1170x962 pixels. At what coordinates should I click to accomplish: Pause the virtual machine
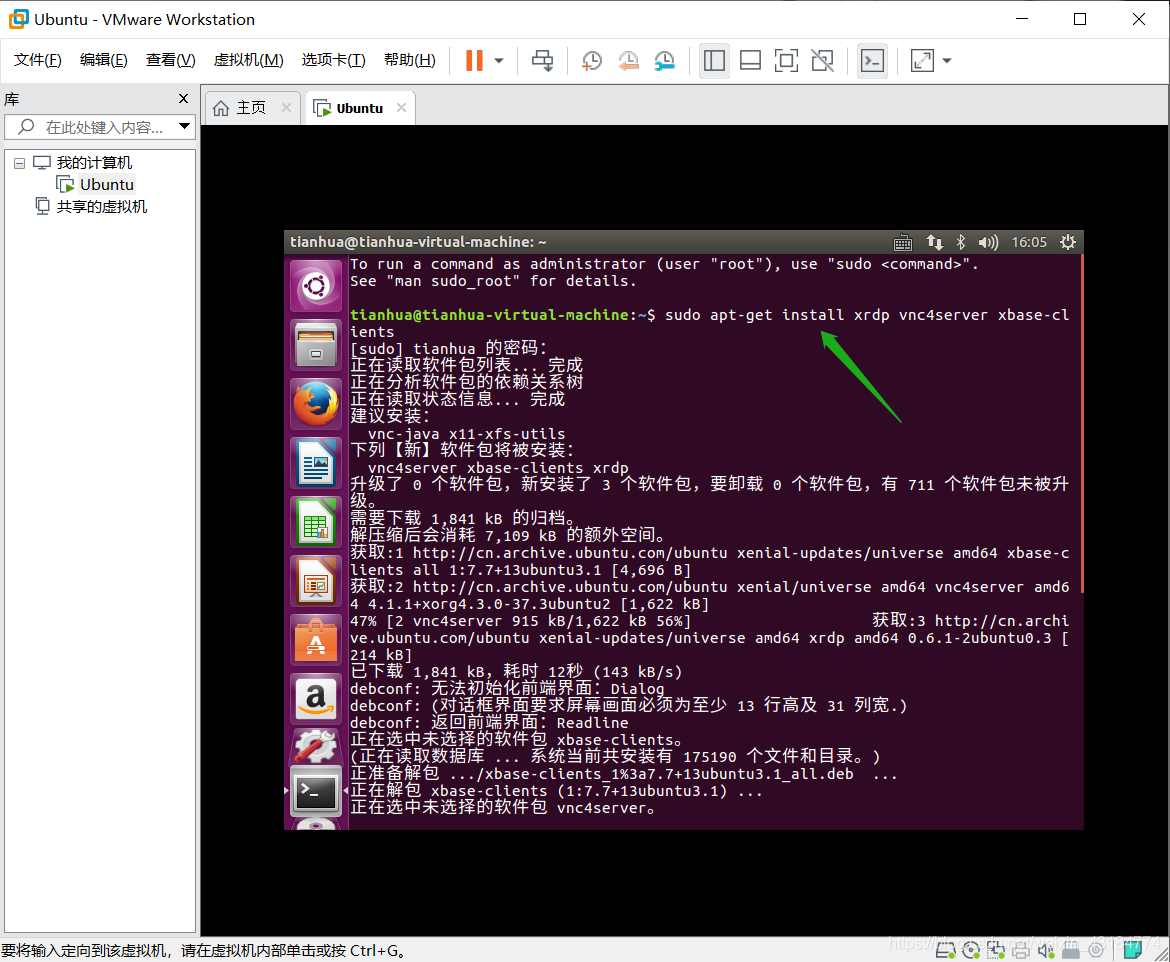pos(475,60)
